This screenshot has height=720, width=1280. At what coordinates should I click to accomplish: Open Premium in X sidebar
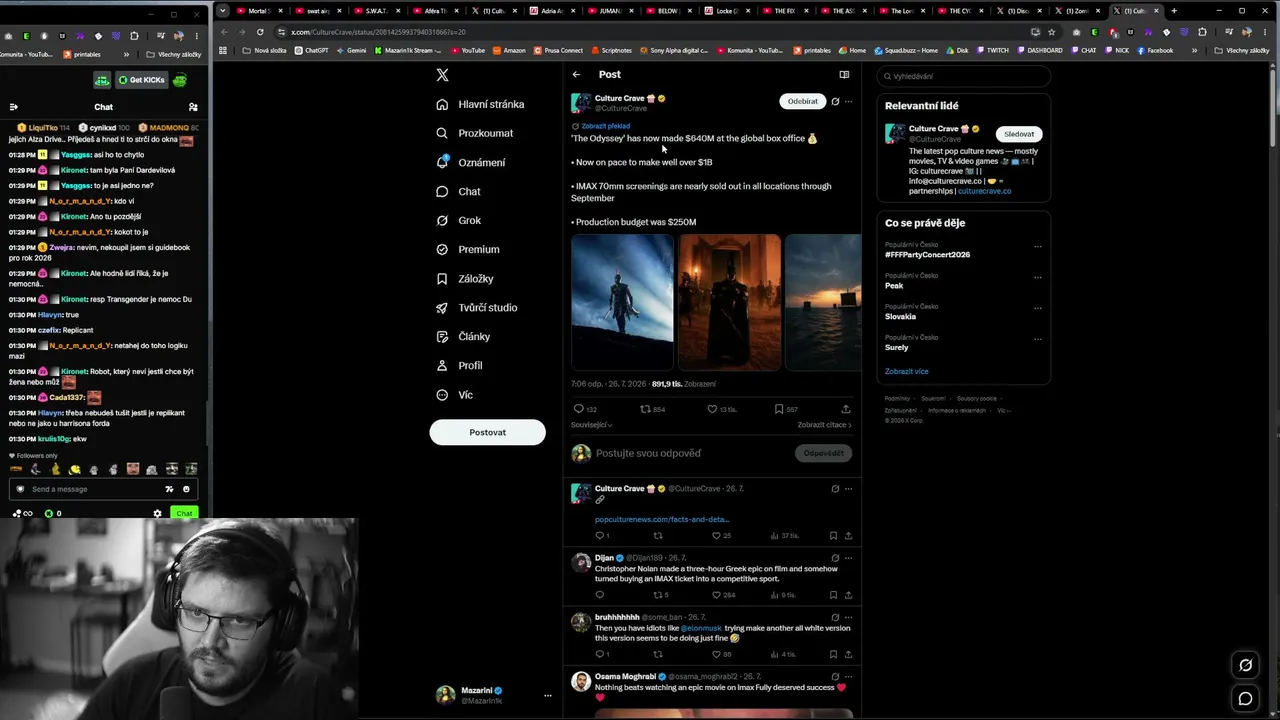(468, 249)
